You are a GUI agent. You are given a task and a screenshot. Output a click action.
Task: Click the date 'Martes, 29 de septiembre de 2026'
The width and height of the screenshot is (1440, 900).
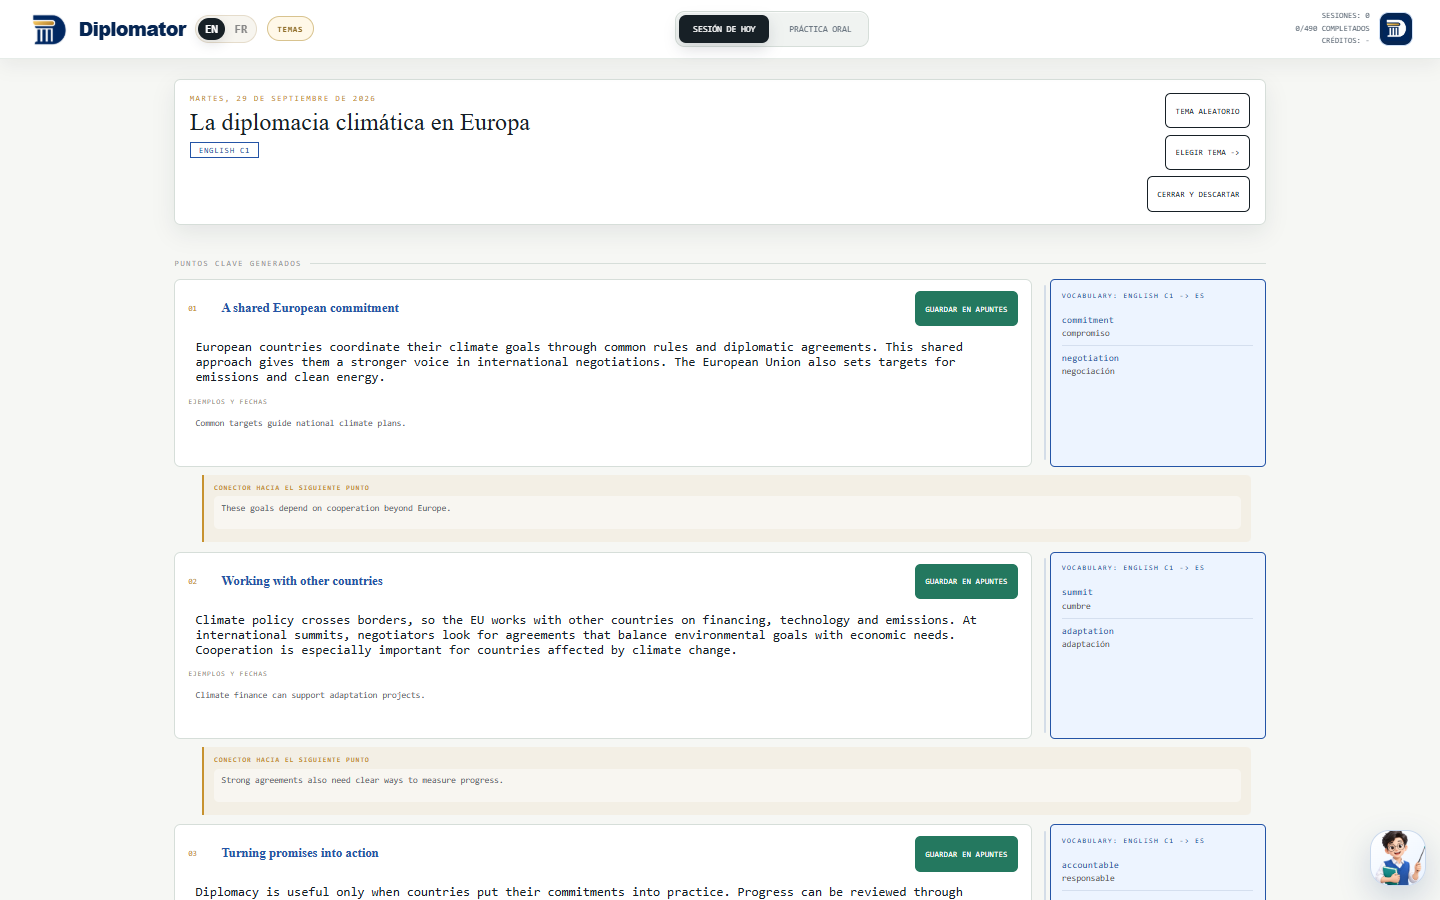coord(282,98)
